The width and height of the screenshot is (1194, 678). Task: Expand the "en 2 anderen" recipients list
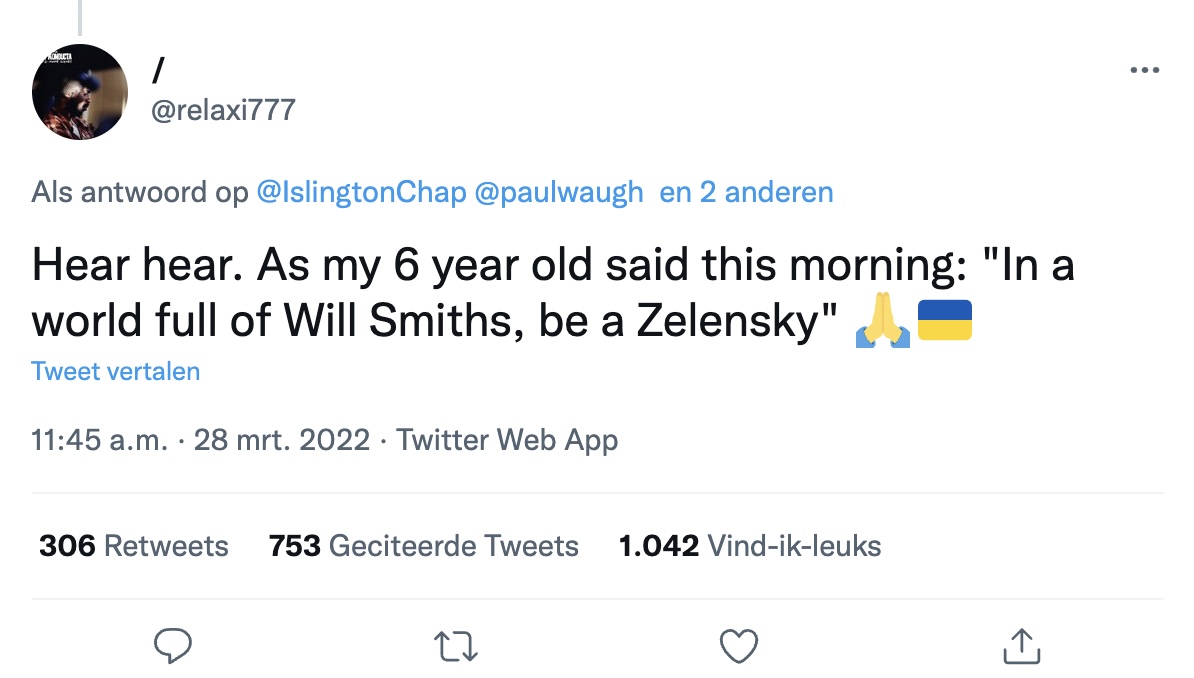(746, 192)
